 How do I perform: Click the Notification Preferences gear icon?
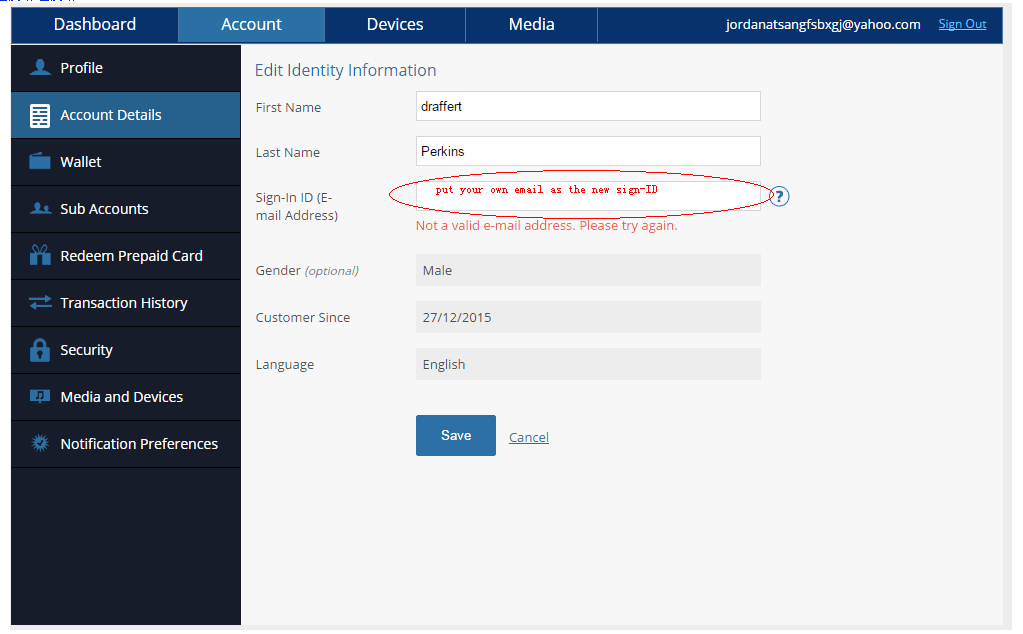pos(40,444)
